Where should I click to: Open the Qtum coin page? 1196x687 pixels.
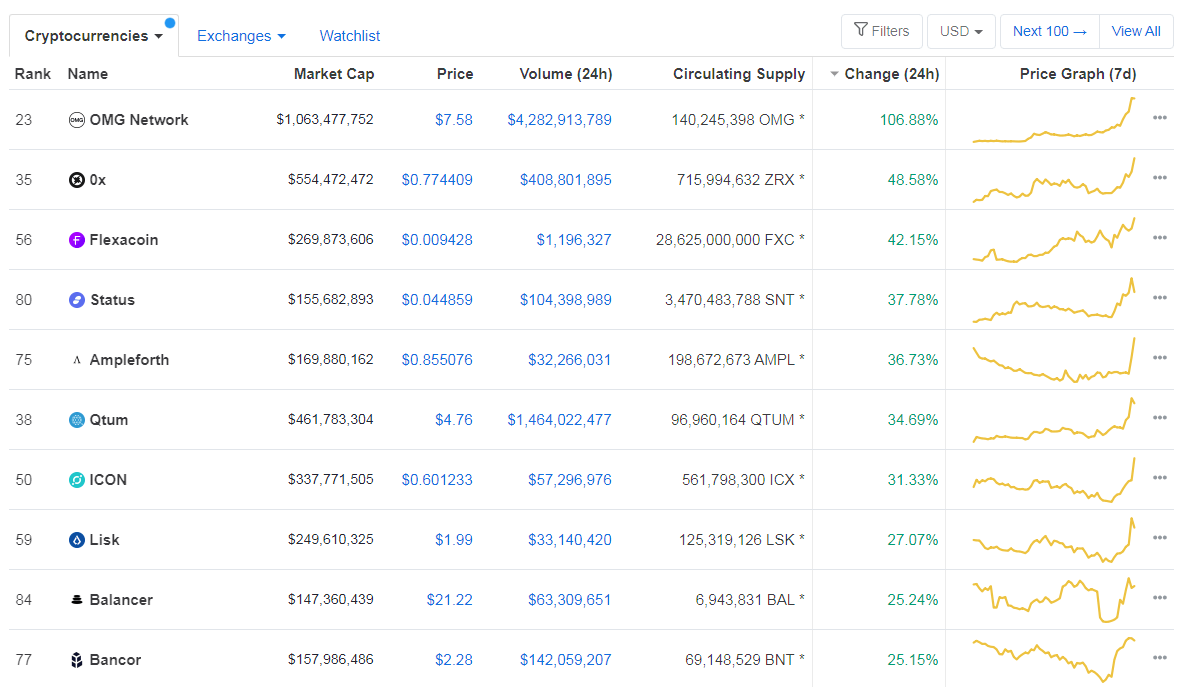tap(108, 420)
